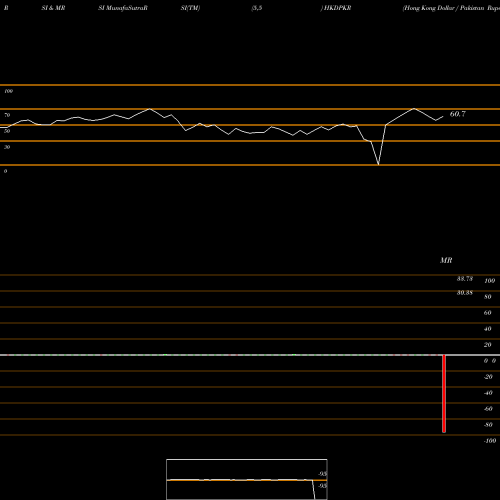Click the current RSI value '60.7'
The width and height of the screenshot is (500, 500).
[458, 114]
